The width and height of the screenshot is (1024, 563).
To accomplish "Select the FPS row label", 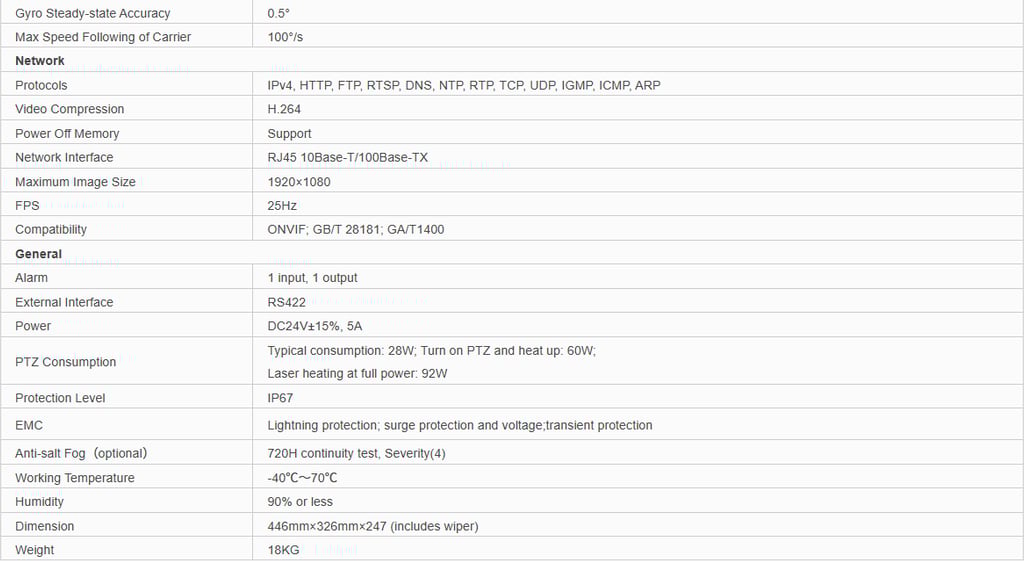I will coord(27,206).
